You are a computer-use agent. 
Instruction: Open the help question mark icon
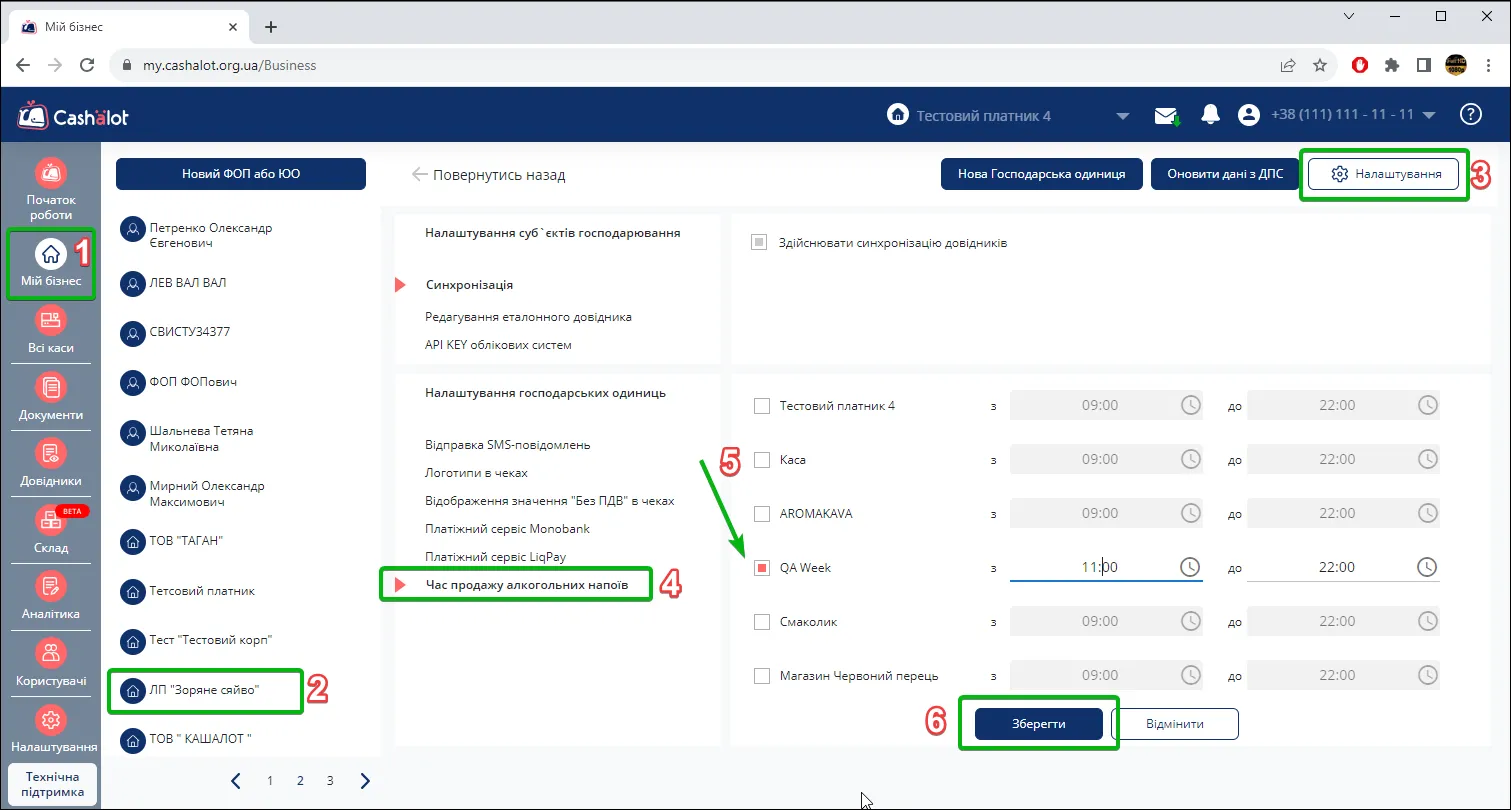click(1470, 114)
